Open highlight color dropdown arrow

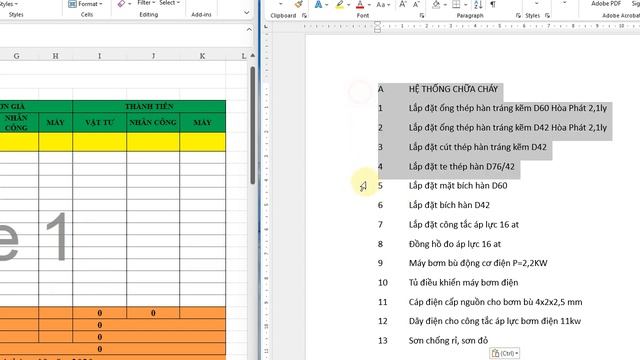pos(348,5)
